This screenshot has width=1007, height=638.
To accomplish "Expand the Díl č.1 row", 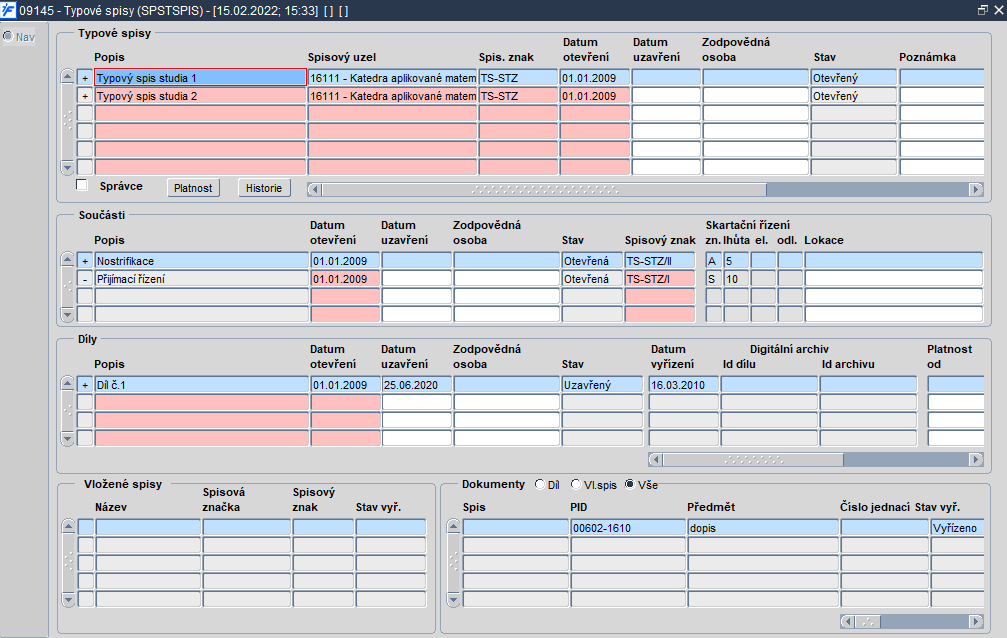I will point(85,385).
